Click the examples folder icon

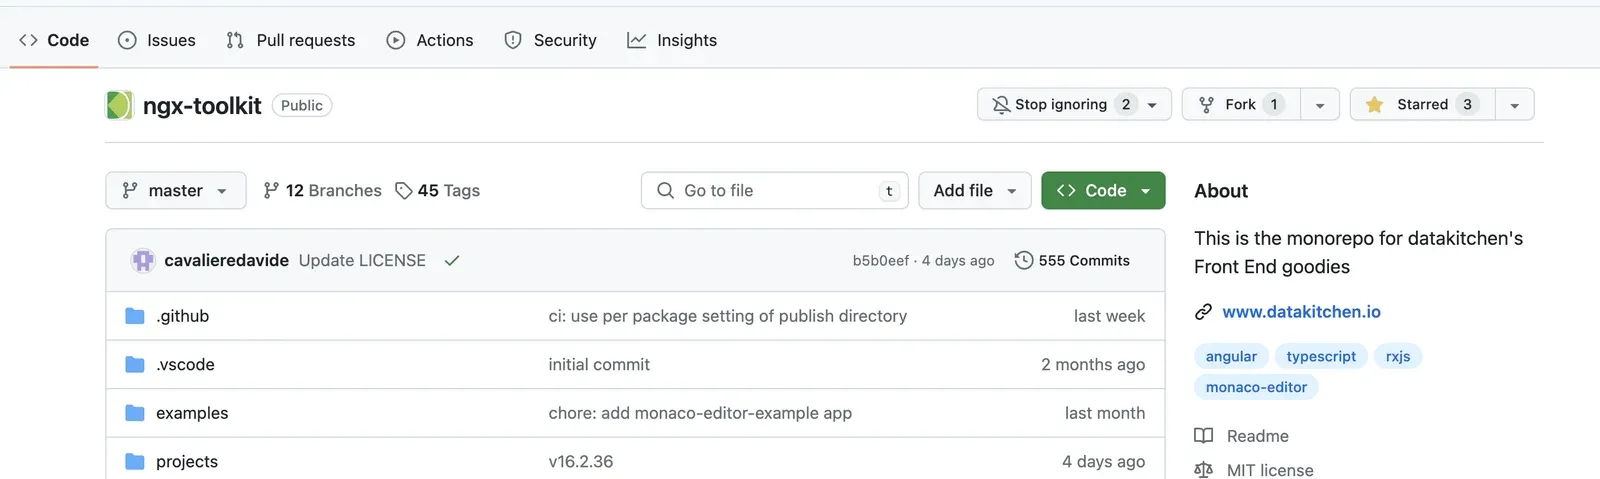(x=135, y=413)
